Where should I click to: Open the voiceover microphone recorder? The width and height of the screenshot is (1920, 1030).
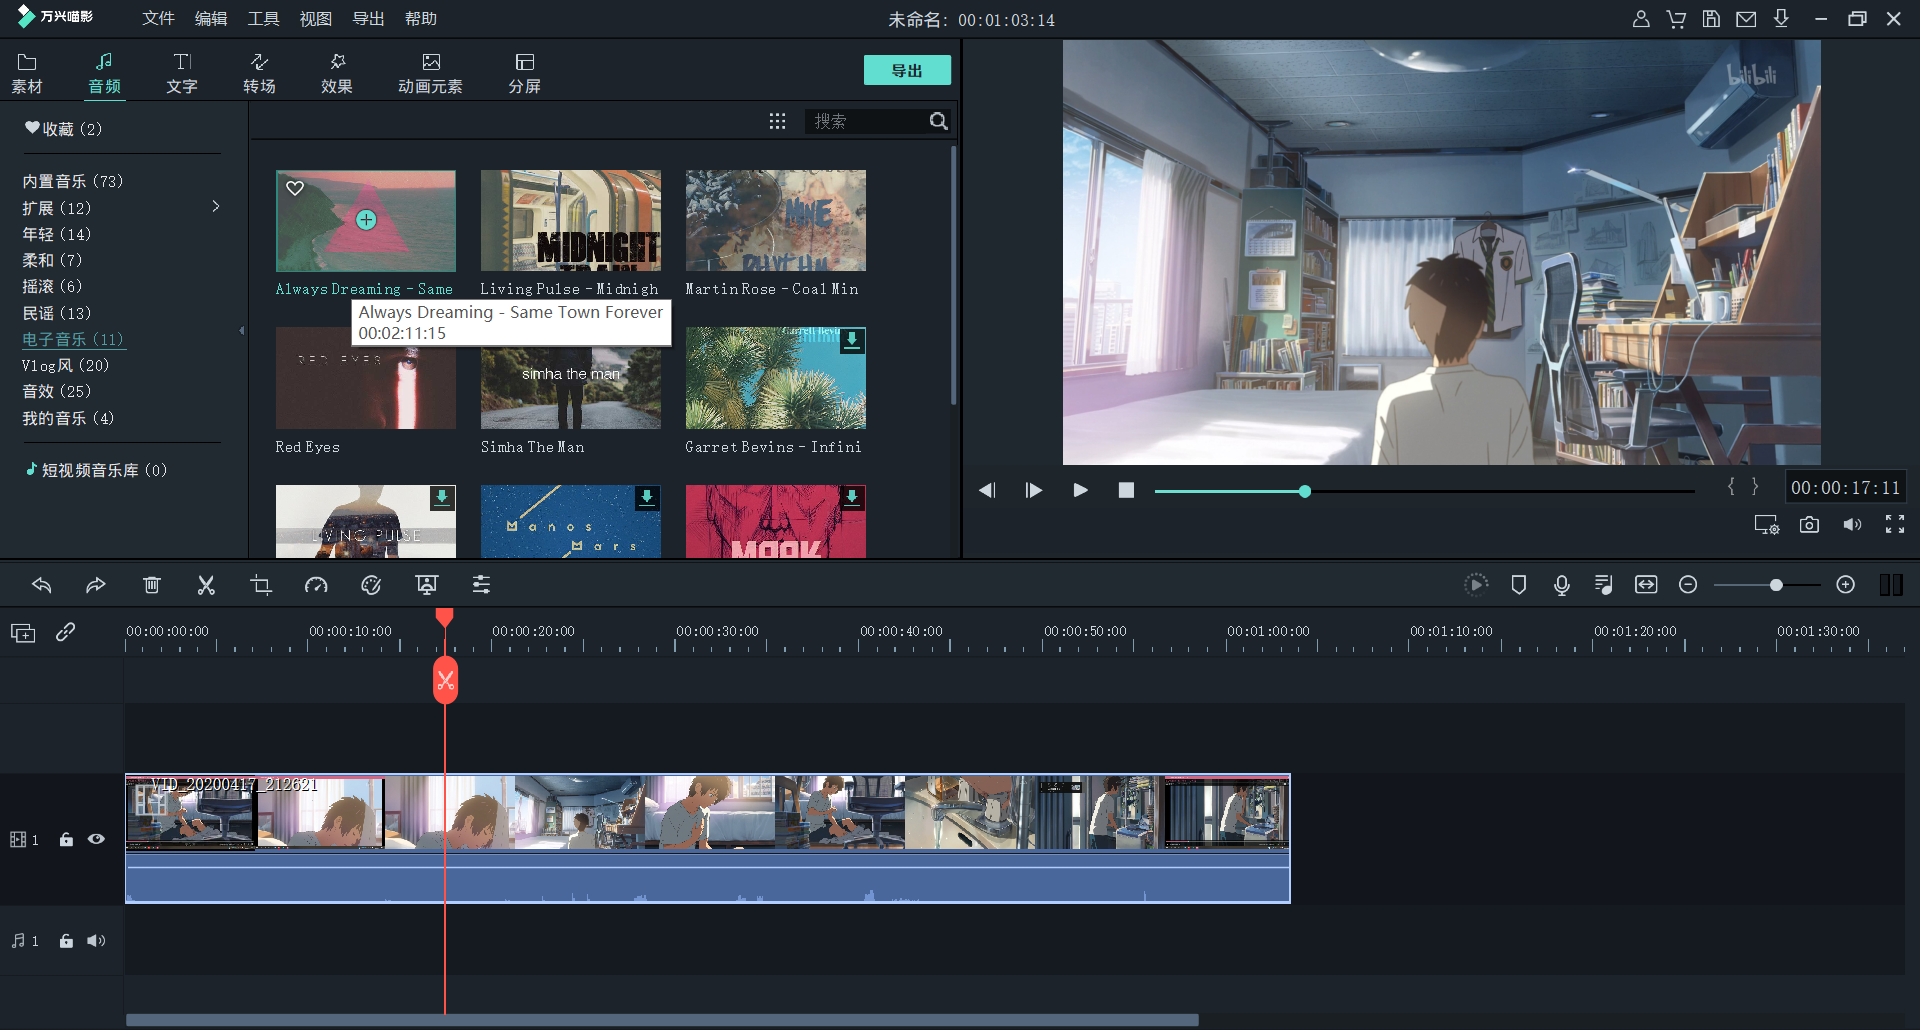1561,586
